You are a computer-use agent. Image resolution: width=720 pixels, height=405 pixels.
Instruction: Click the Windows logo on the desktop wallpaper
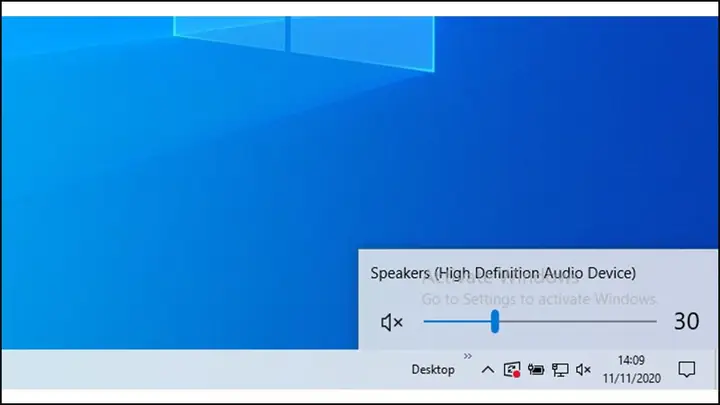[304, 41]
